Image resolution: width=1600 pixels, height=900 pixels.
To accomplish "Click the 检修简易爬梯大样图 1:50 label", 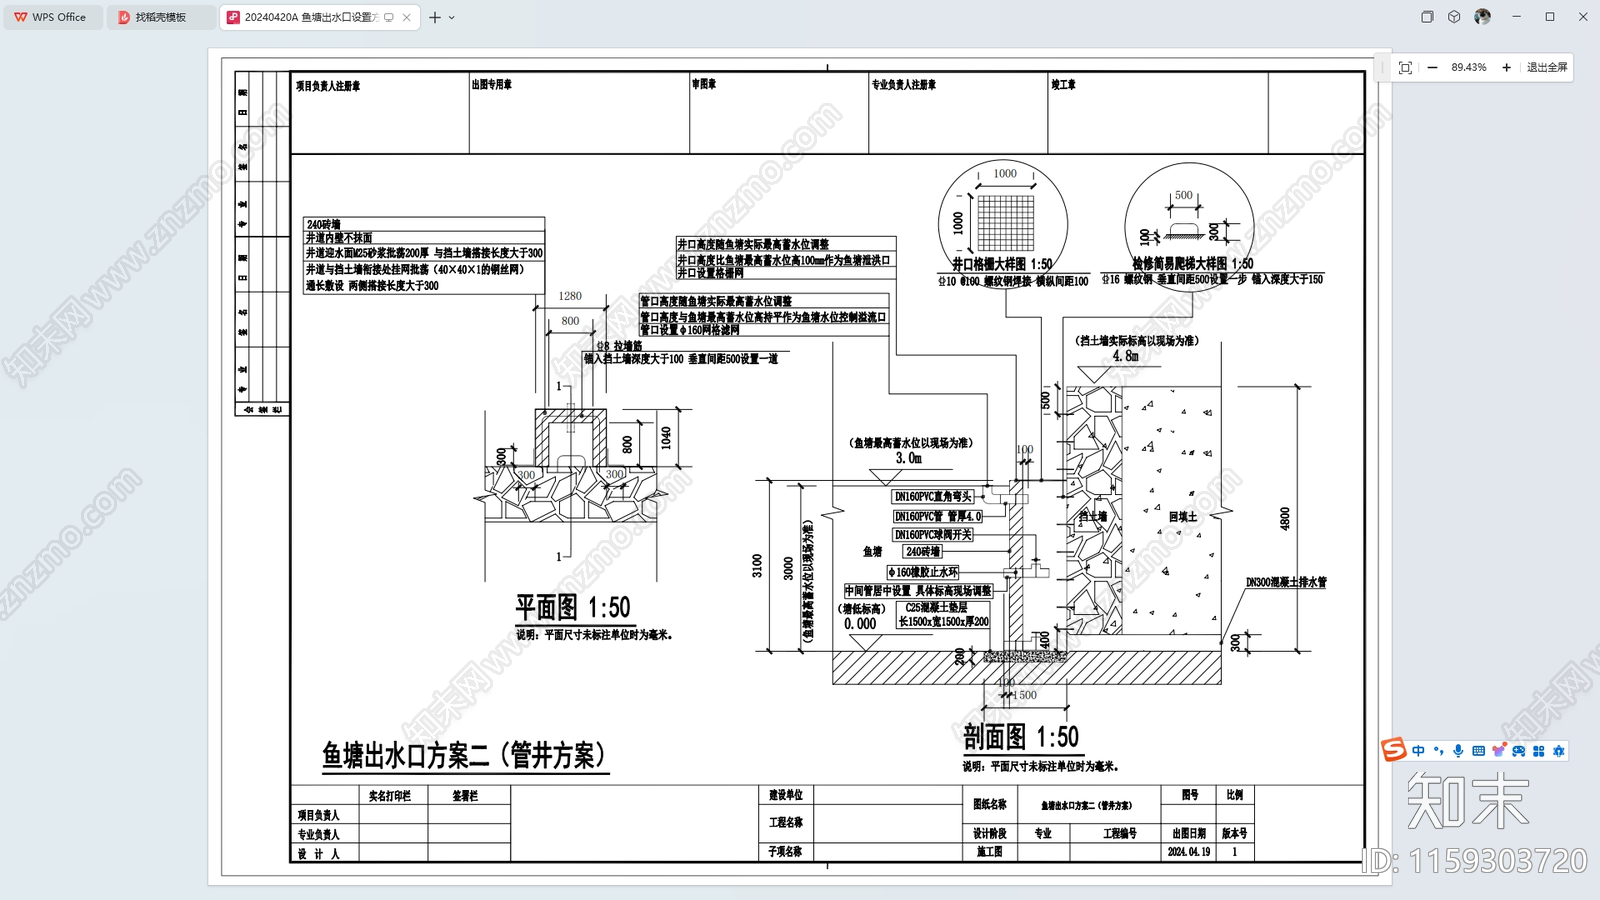I will 1193,264.
